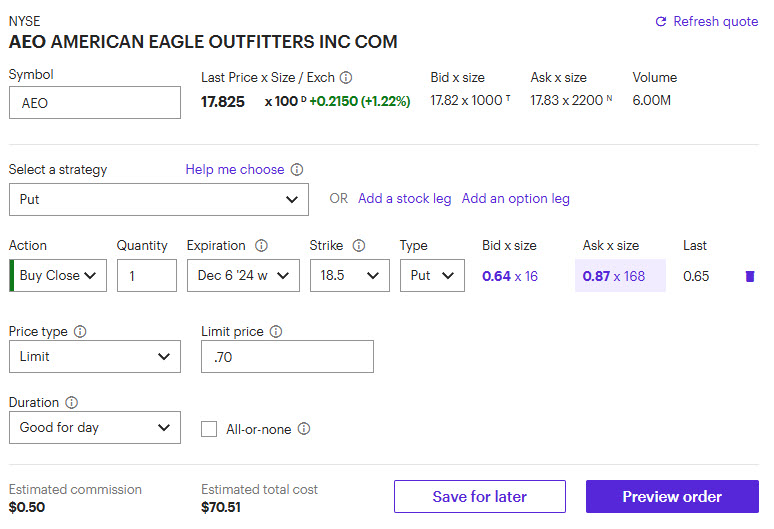Expand the Dec 6 '24 expiration dropdown

tap(243, 276)
